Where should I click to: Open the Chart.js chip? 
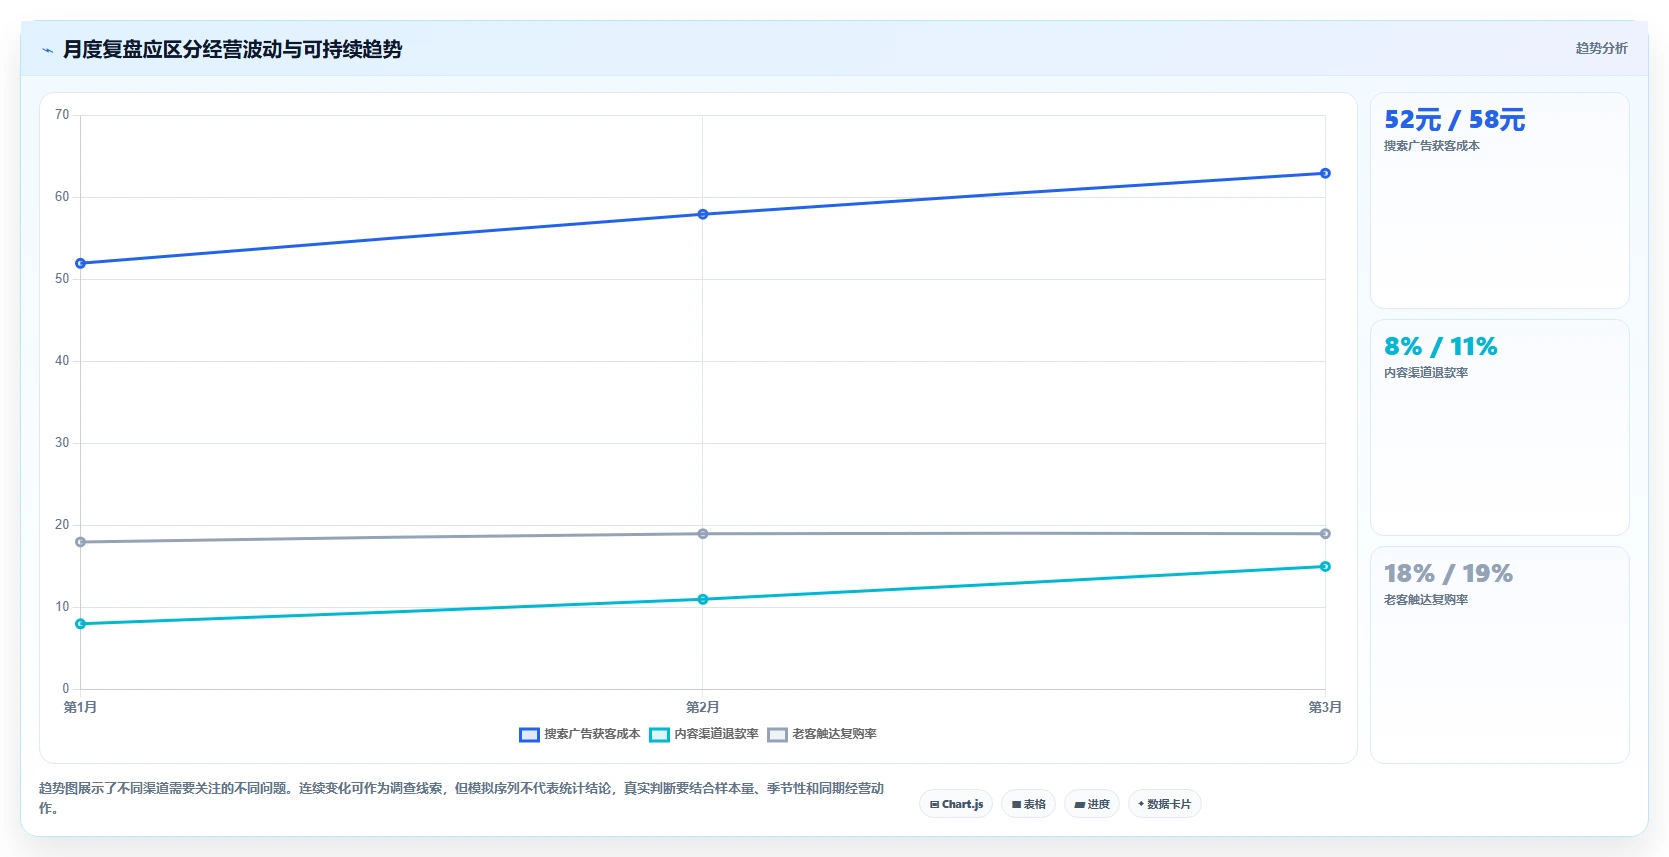[956, 804]
